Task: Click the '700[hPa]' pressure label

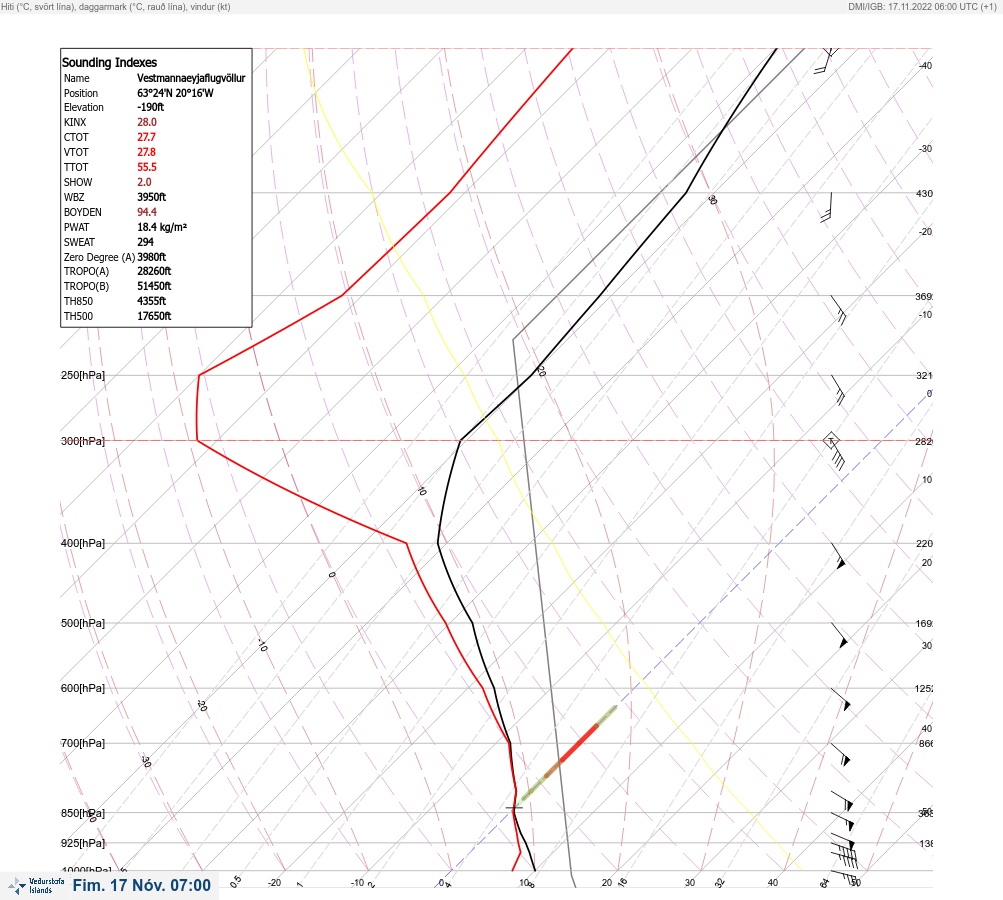Action: [83, 744]
